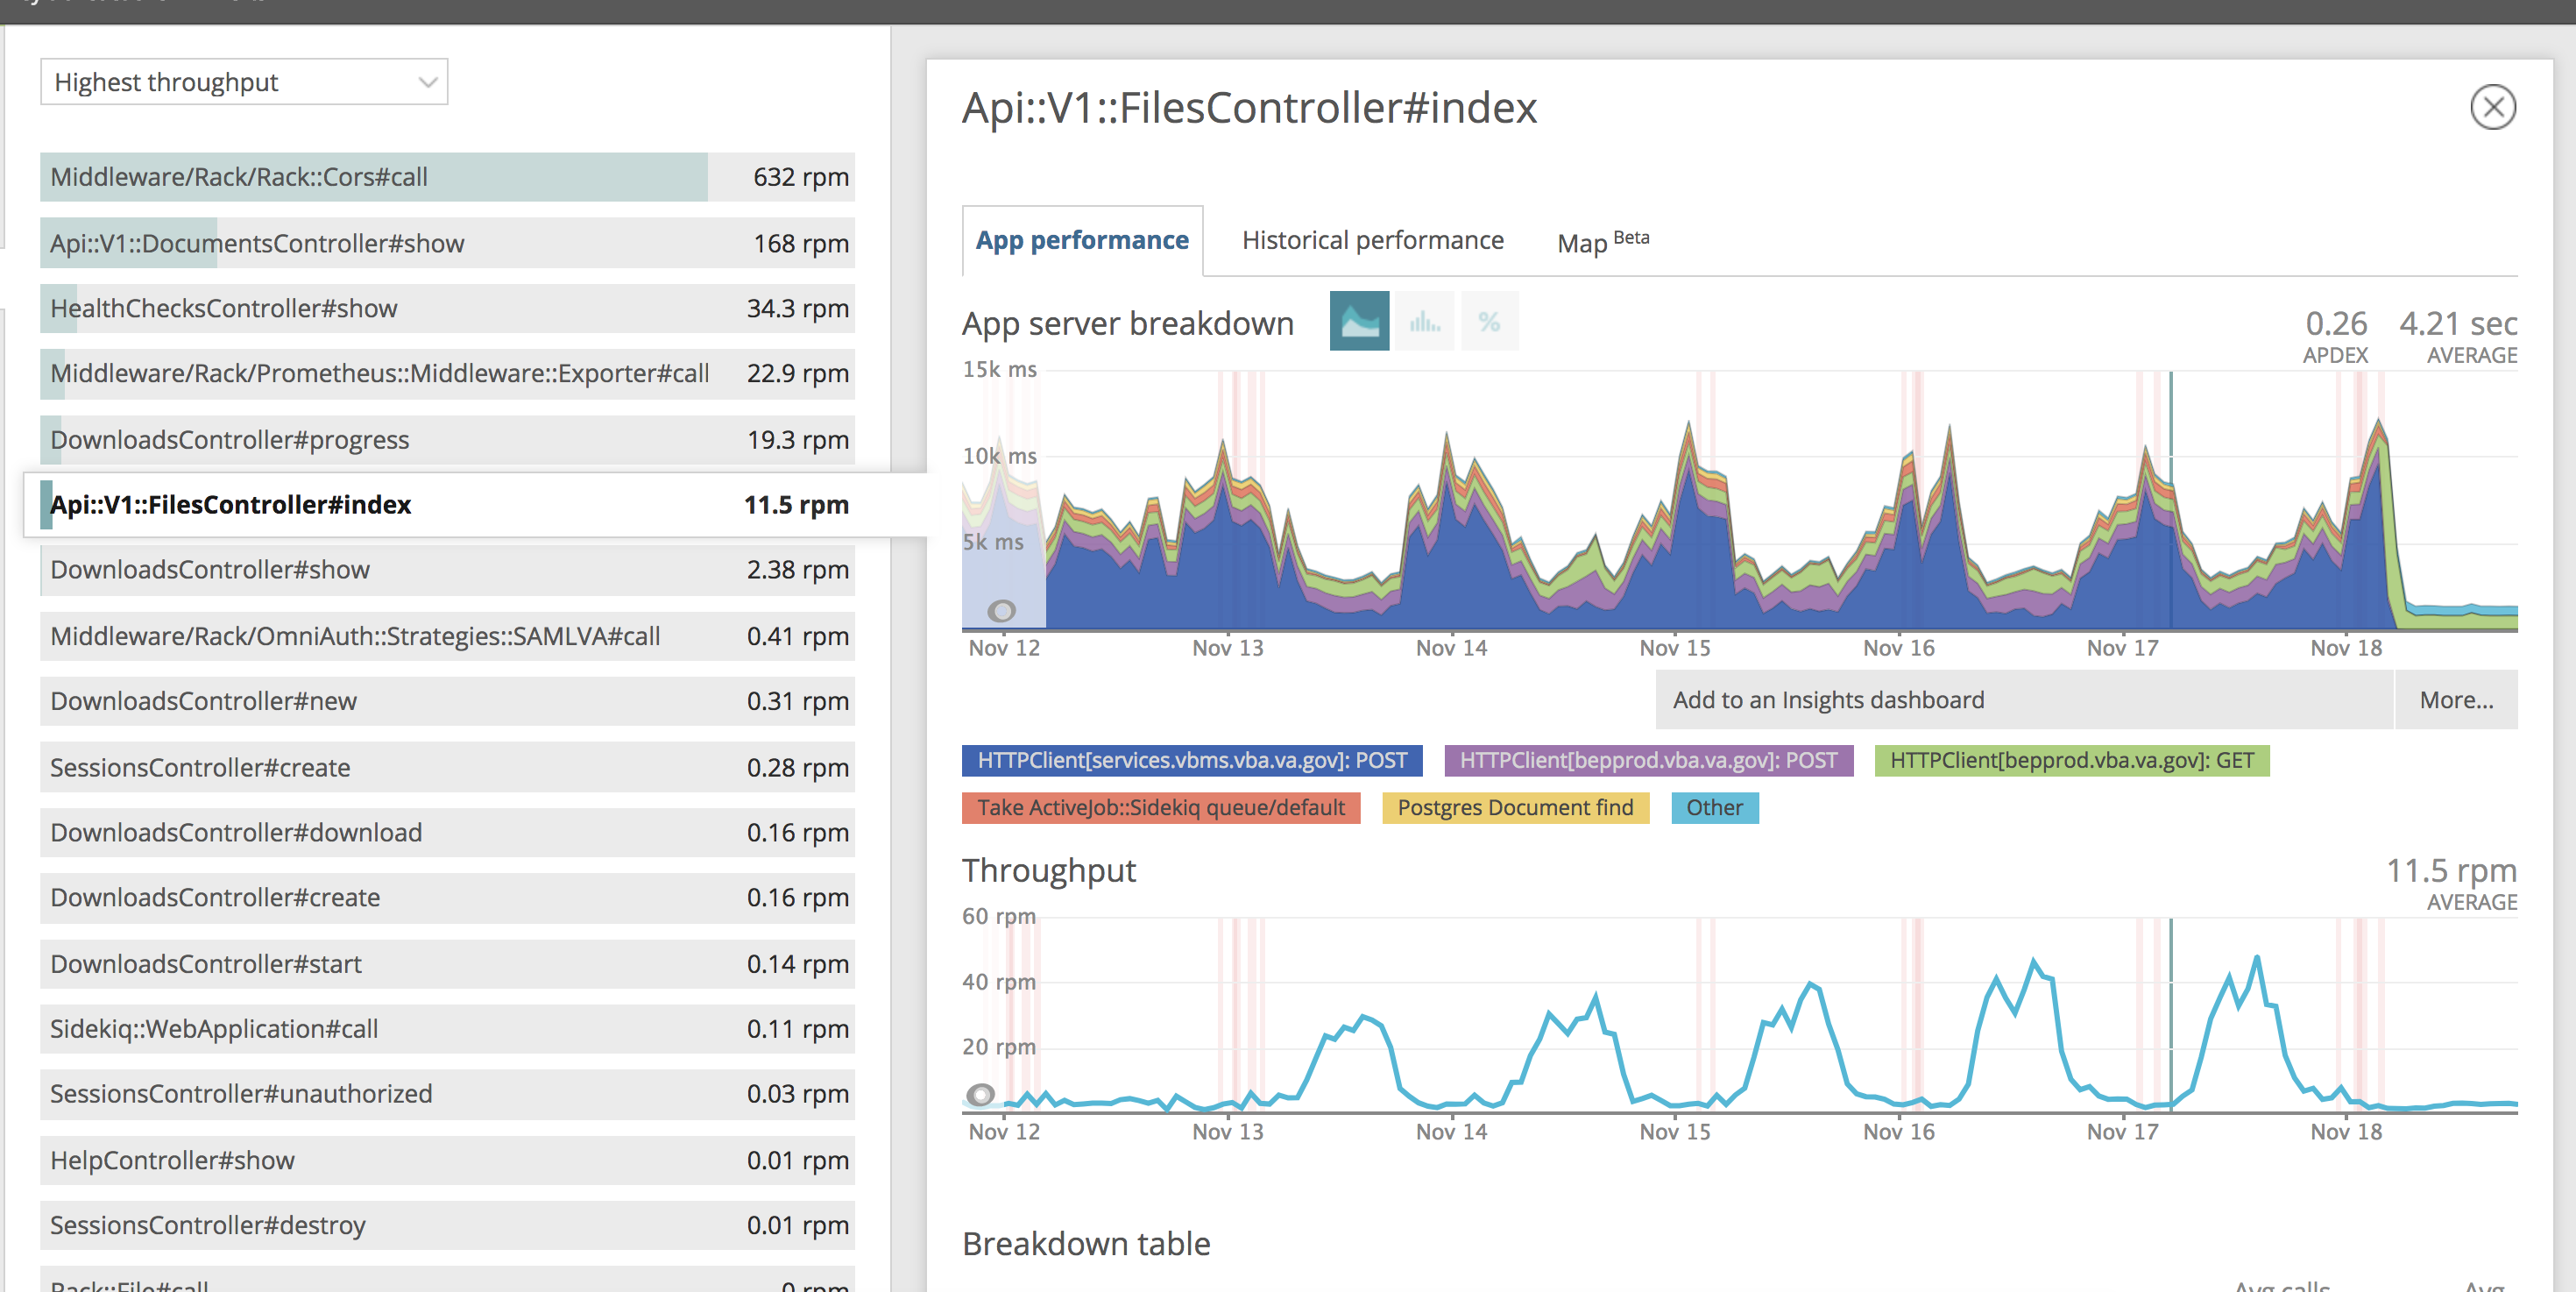Open the Highest throughput sort dropdown
This screenshot has height=1292, width=2576.
[x=244, y=82]
